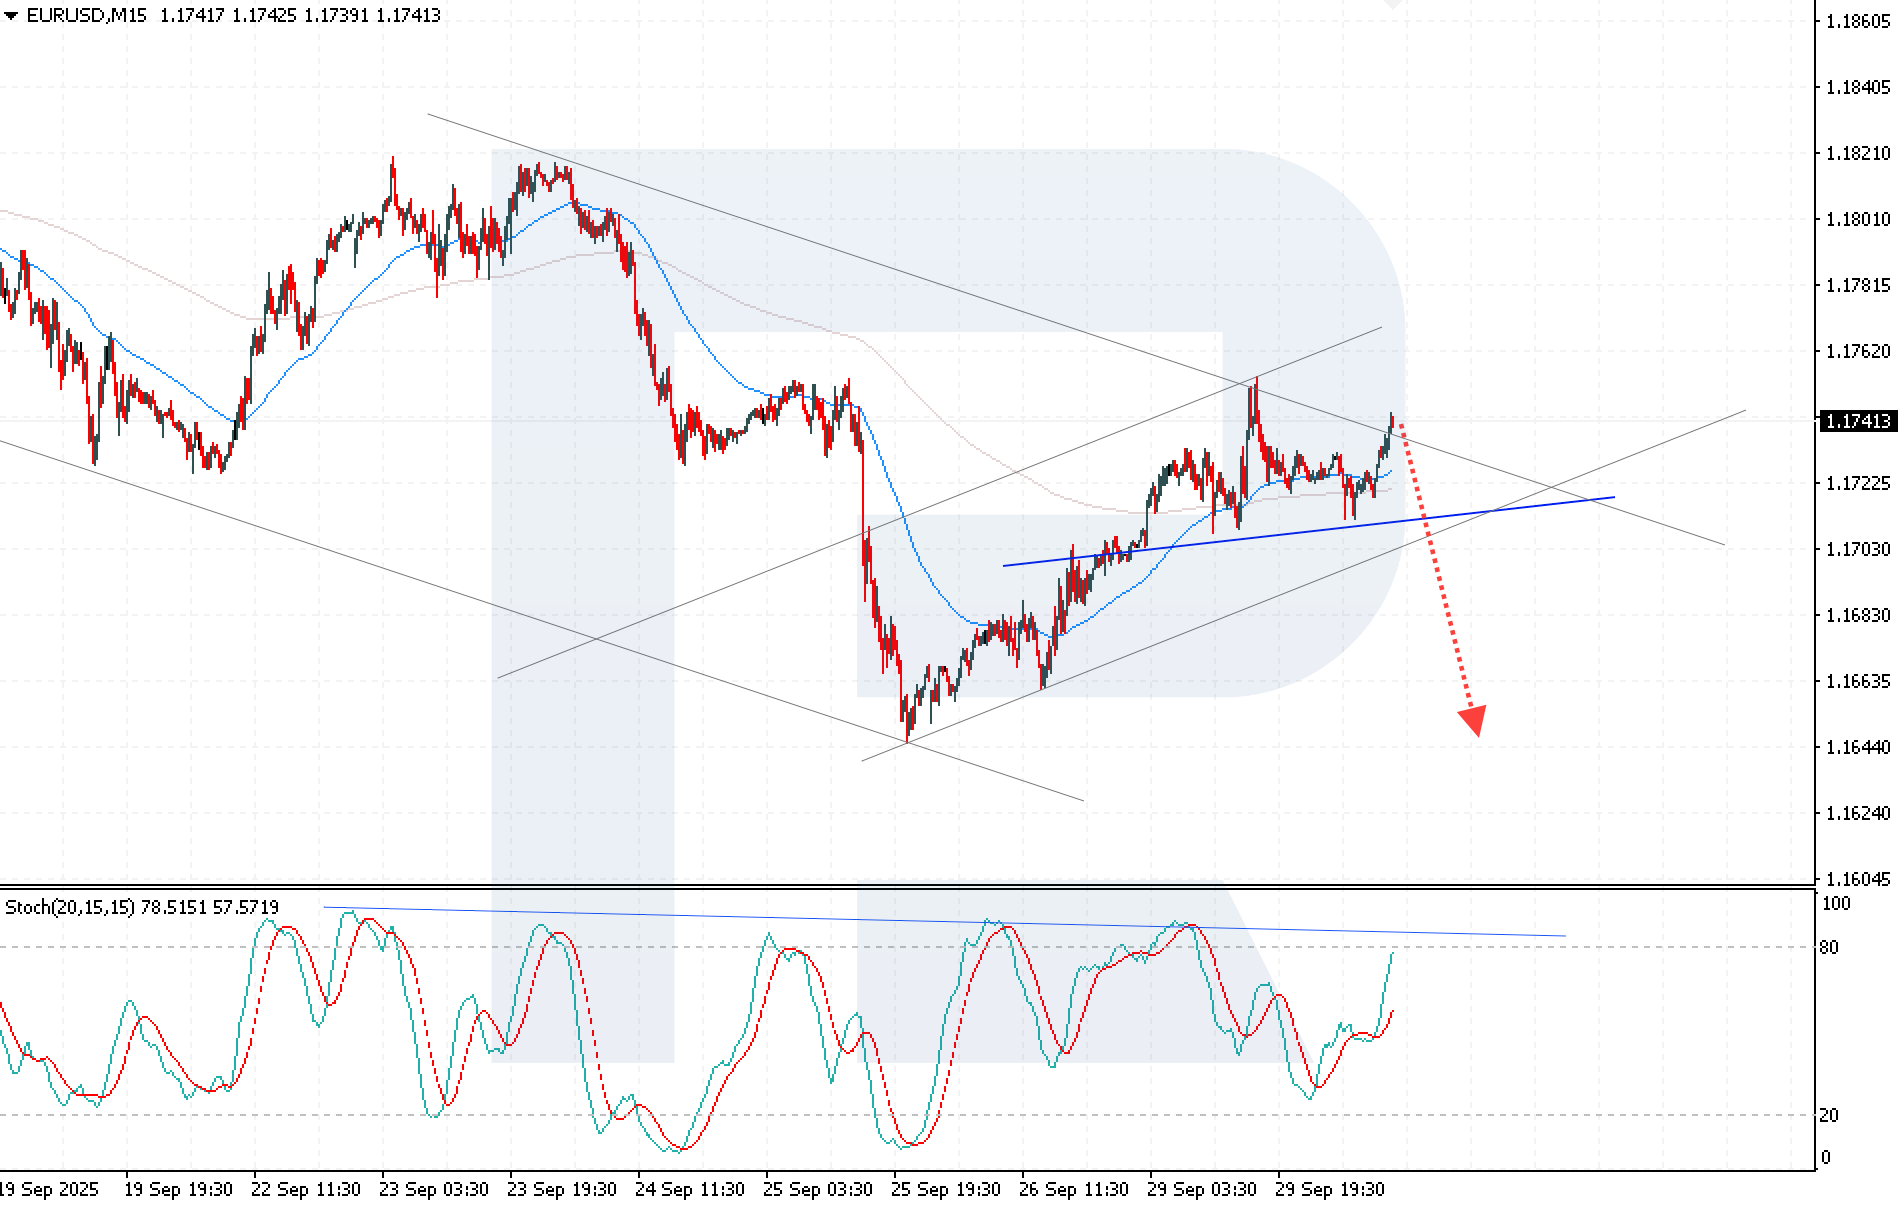1898x1212 pixels.
Task: Click the 24 Sep 11:30 time label
Action: (689, 1189)
